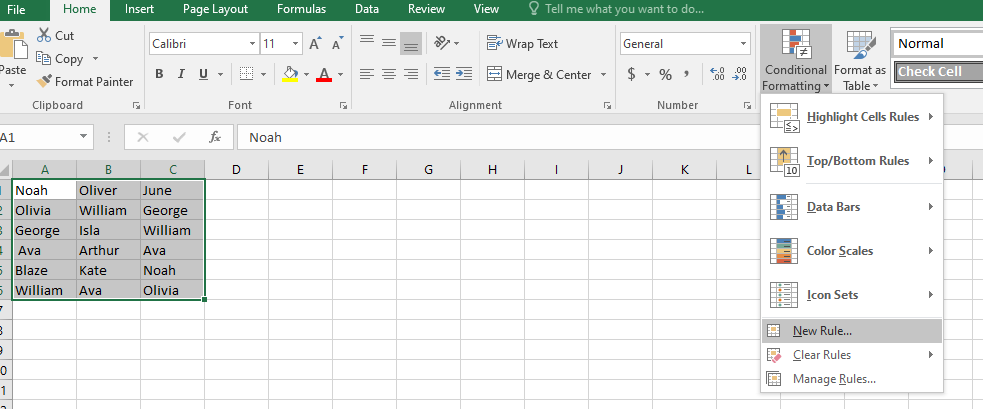
Task: Open the Format as Table gallery
Action: tap(860, 60)
